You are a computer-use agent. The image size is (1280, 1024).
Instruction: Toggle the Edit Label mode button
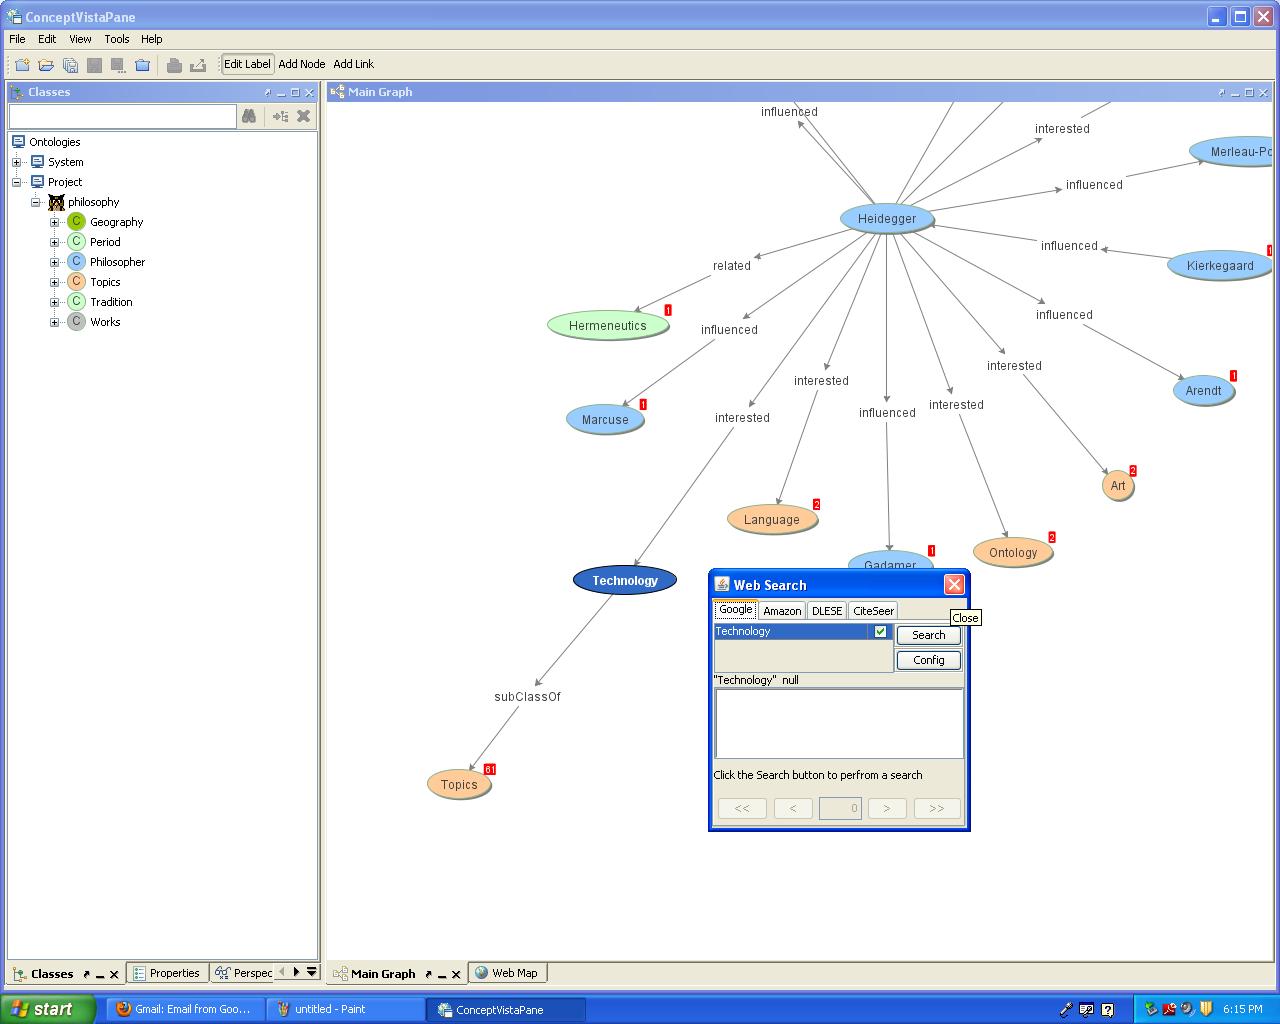coord(247,64)
